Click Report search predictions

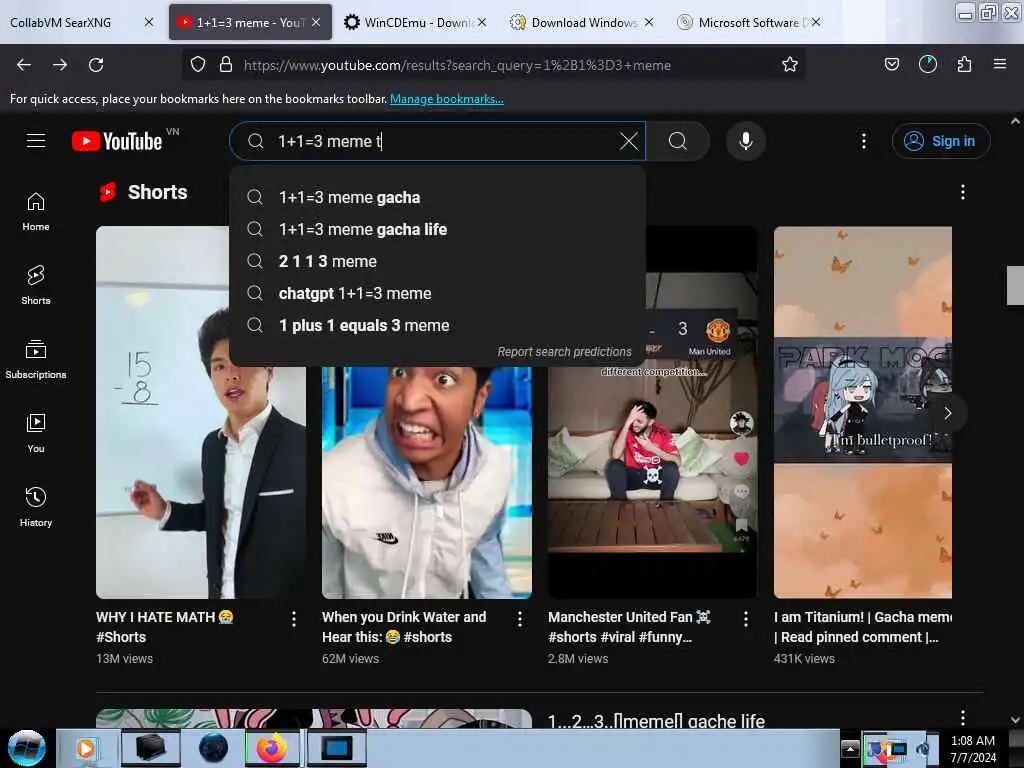(x=564, y=351)
